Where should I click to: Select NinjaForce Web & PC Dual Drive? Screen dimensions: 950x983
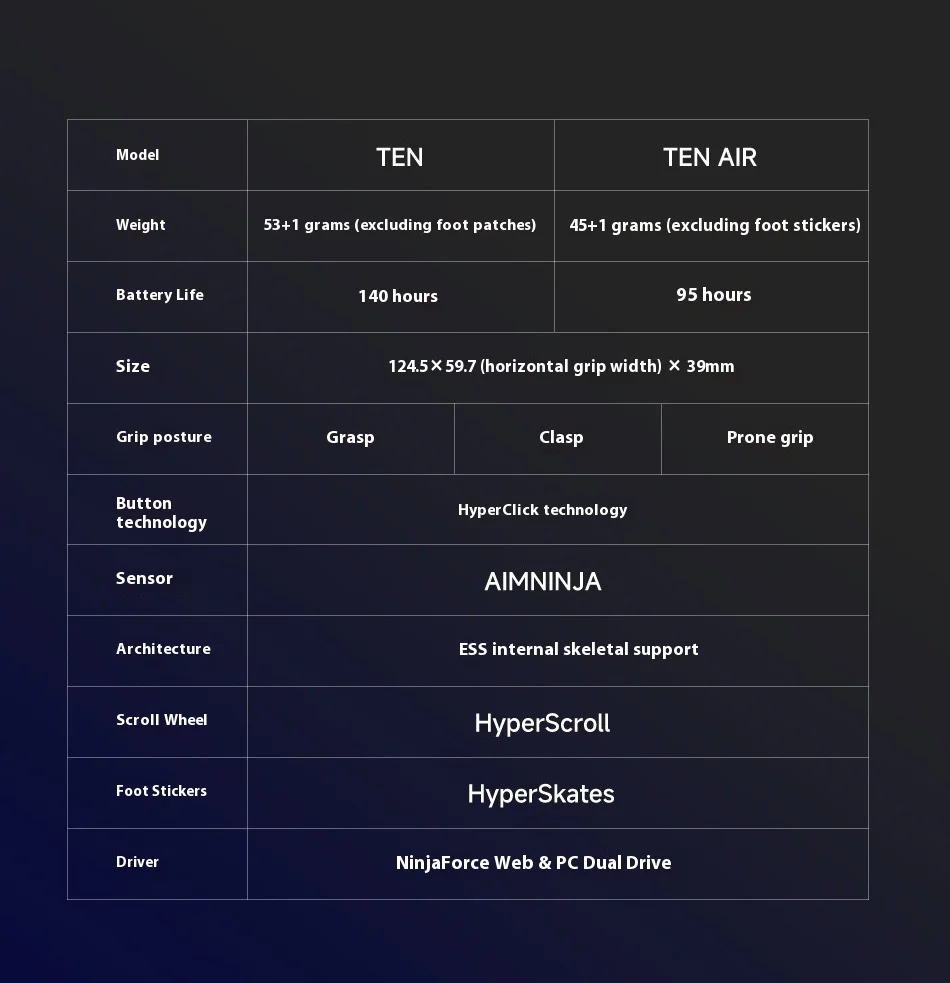(x=533, y=863)
